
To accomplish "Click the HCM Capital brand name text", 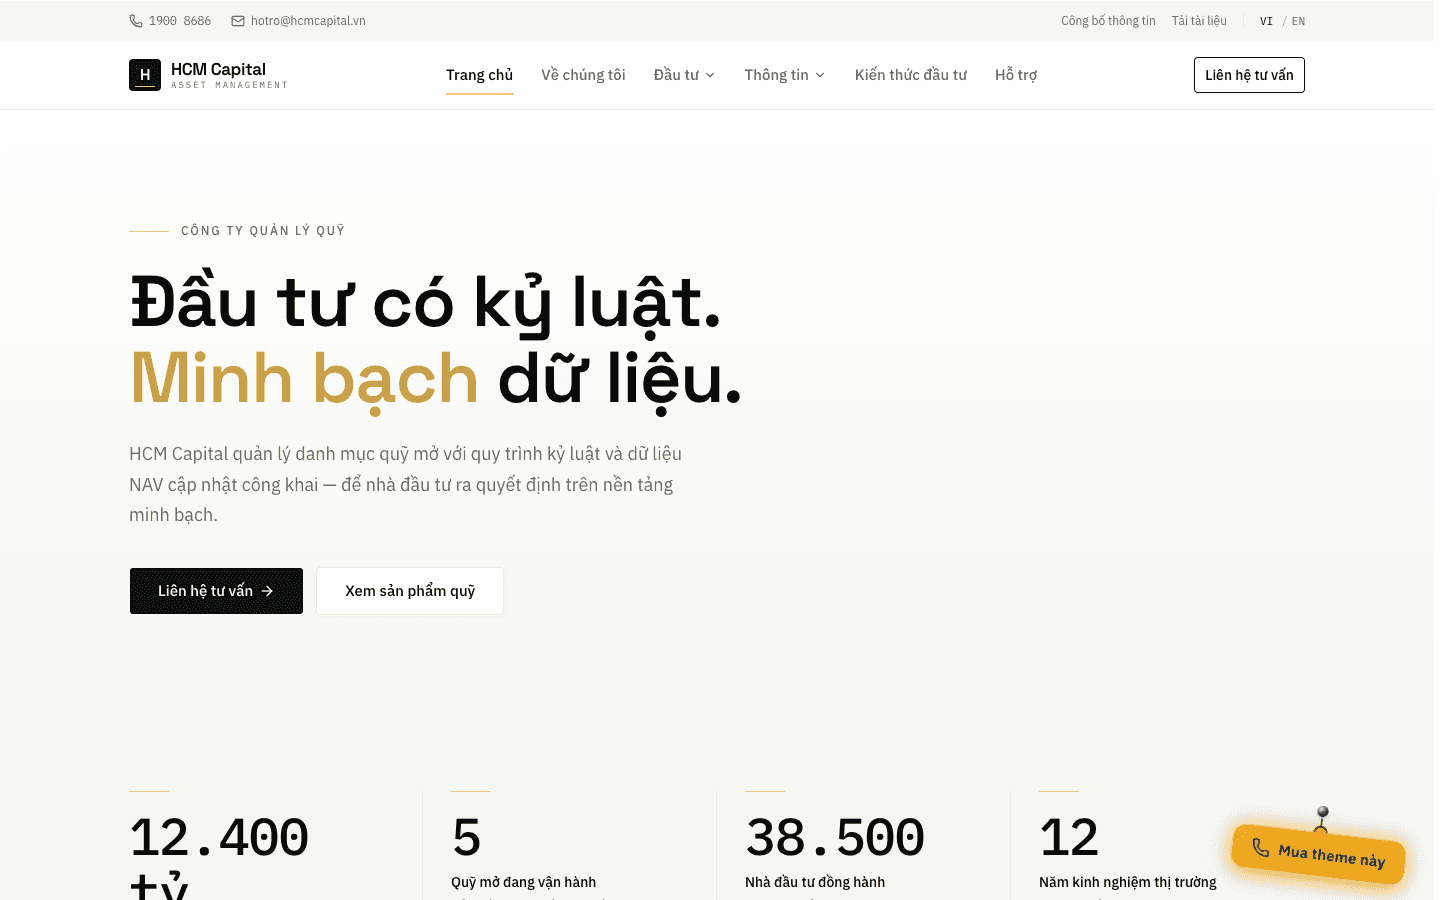I will tap(218, 69).
